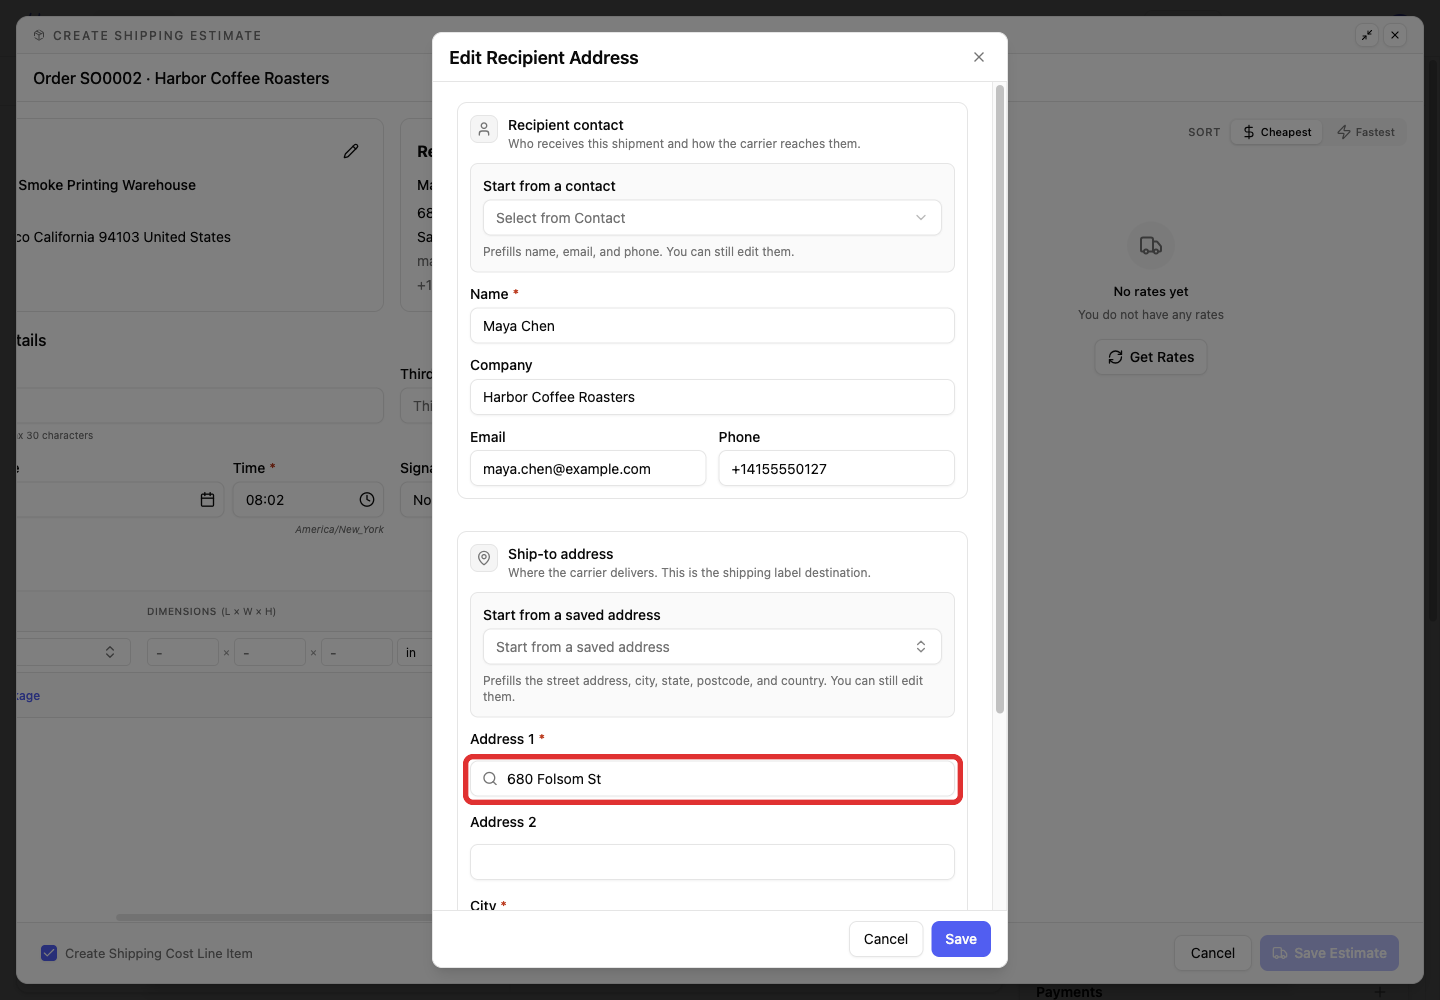Image resolution: width=1440 pixels, height=1000 pixels.
Task: Click the Address 1 field
Action: click(x=713, y=779)
